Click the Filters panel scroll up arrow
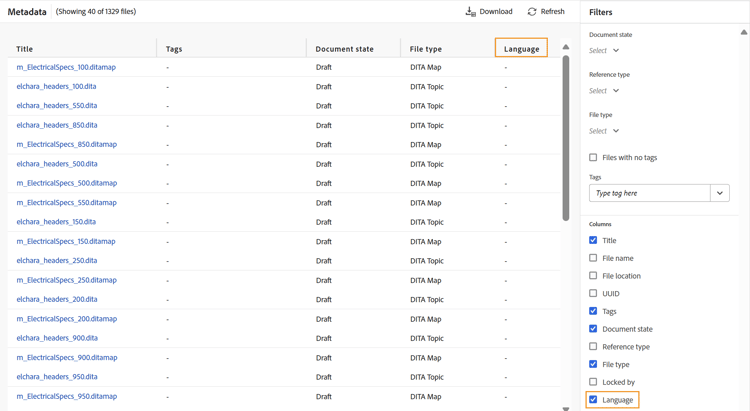The height and width of the screenshot is (411, 750). click(x=744, y=33)
